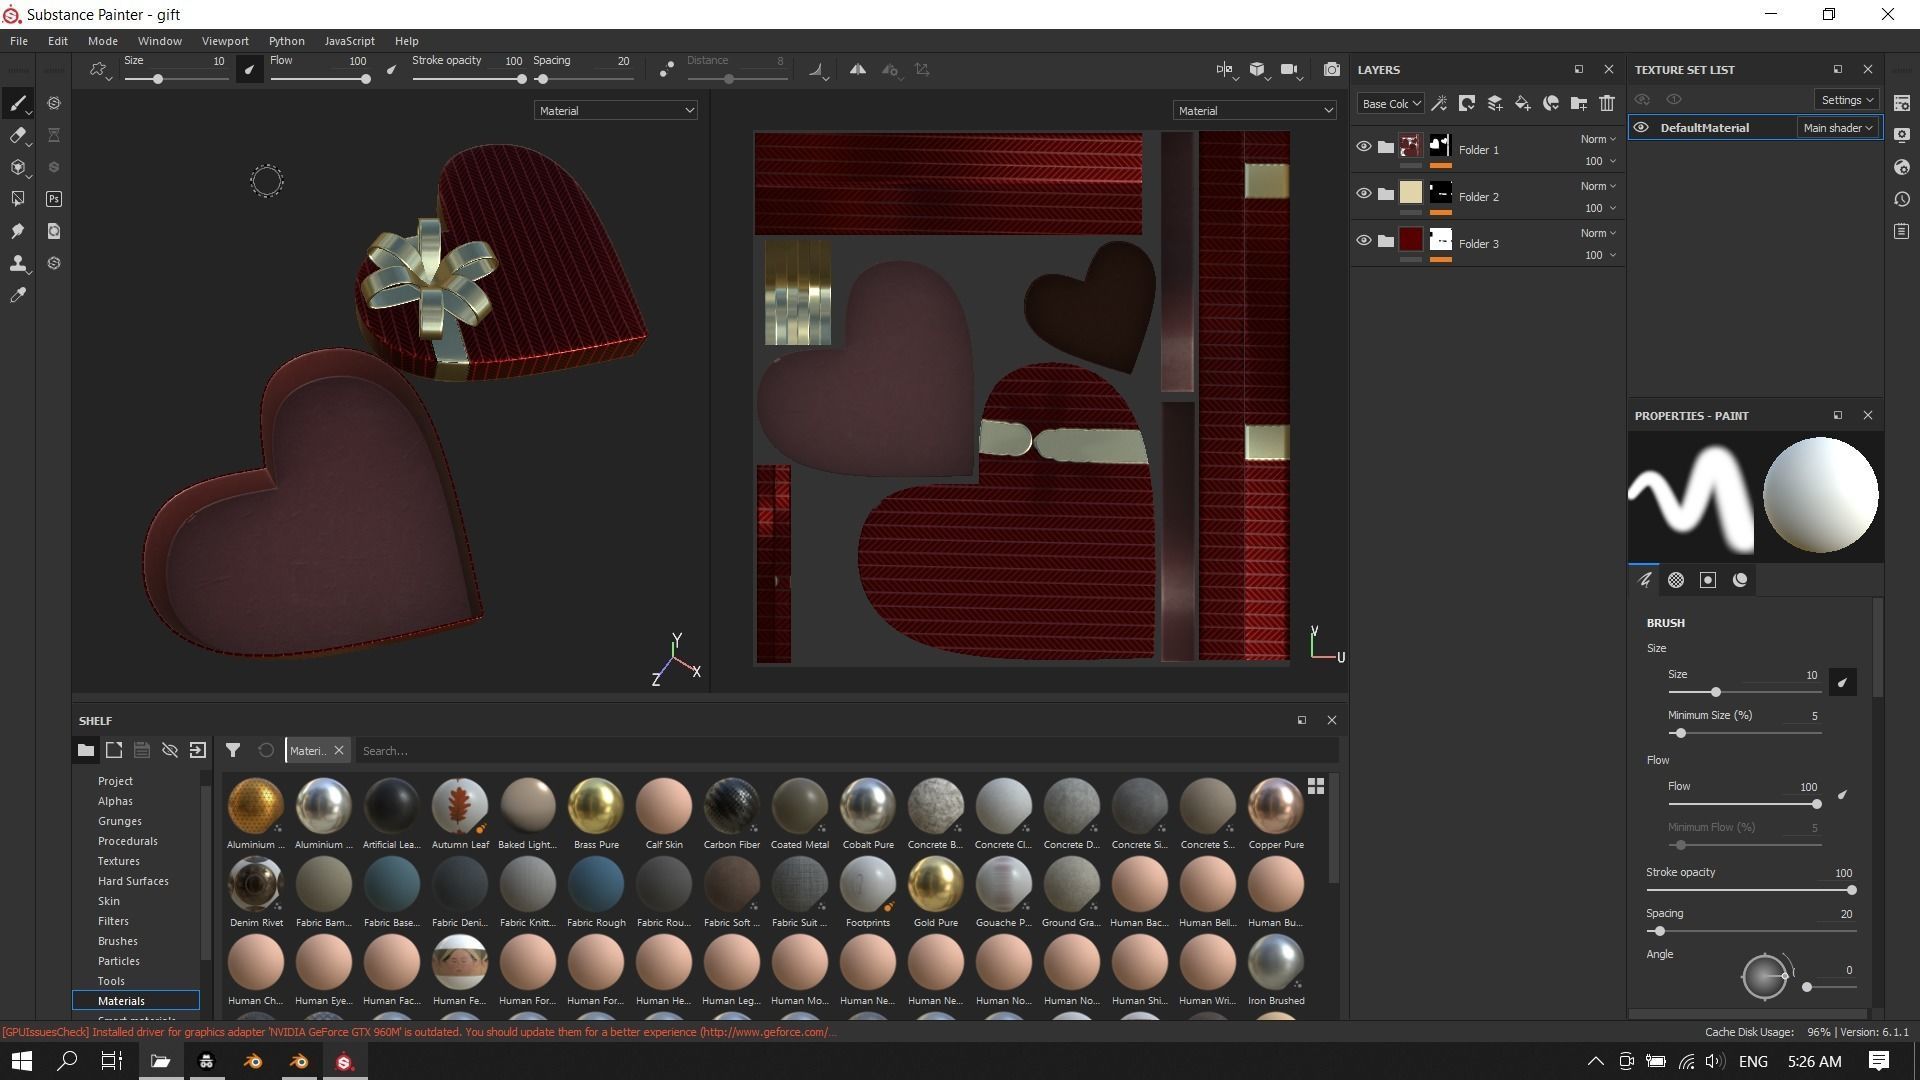Screen dimensions: 1920x1080
Task: Toggle visibility of Folder 3 layer
Action: (x=1363, y=241)
